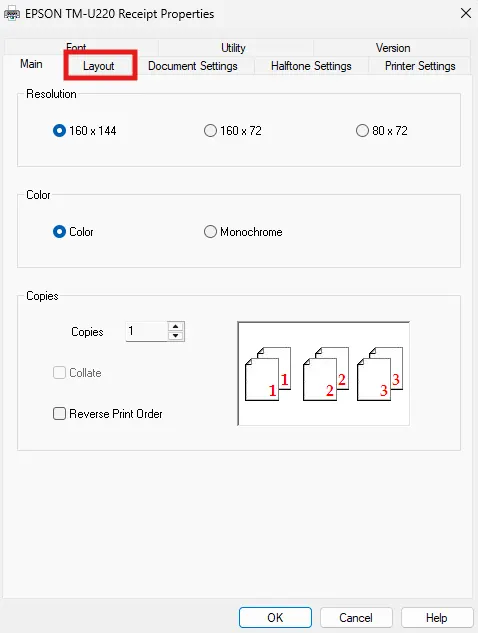Click the printer icon in title bar
This screenshot has width=478, height=633.
coord(12,14)
